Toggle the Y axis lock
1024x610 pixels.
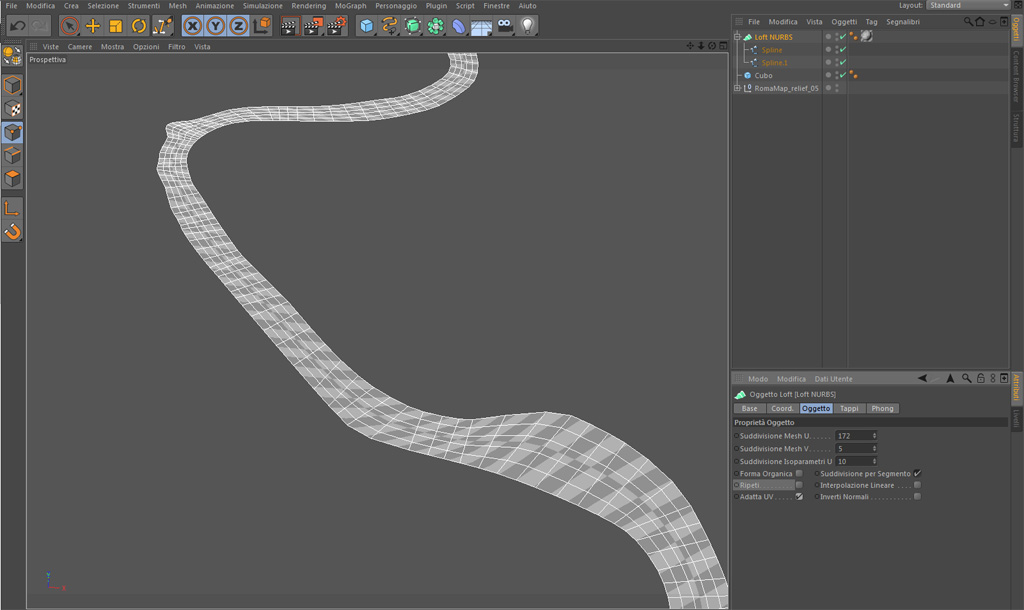tap(215, 26)
